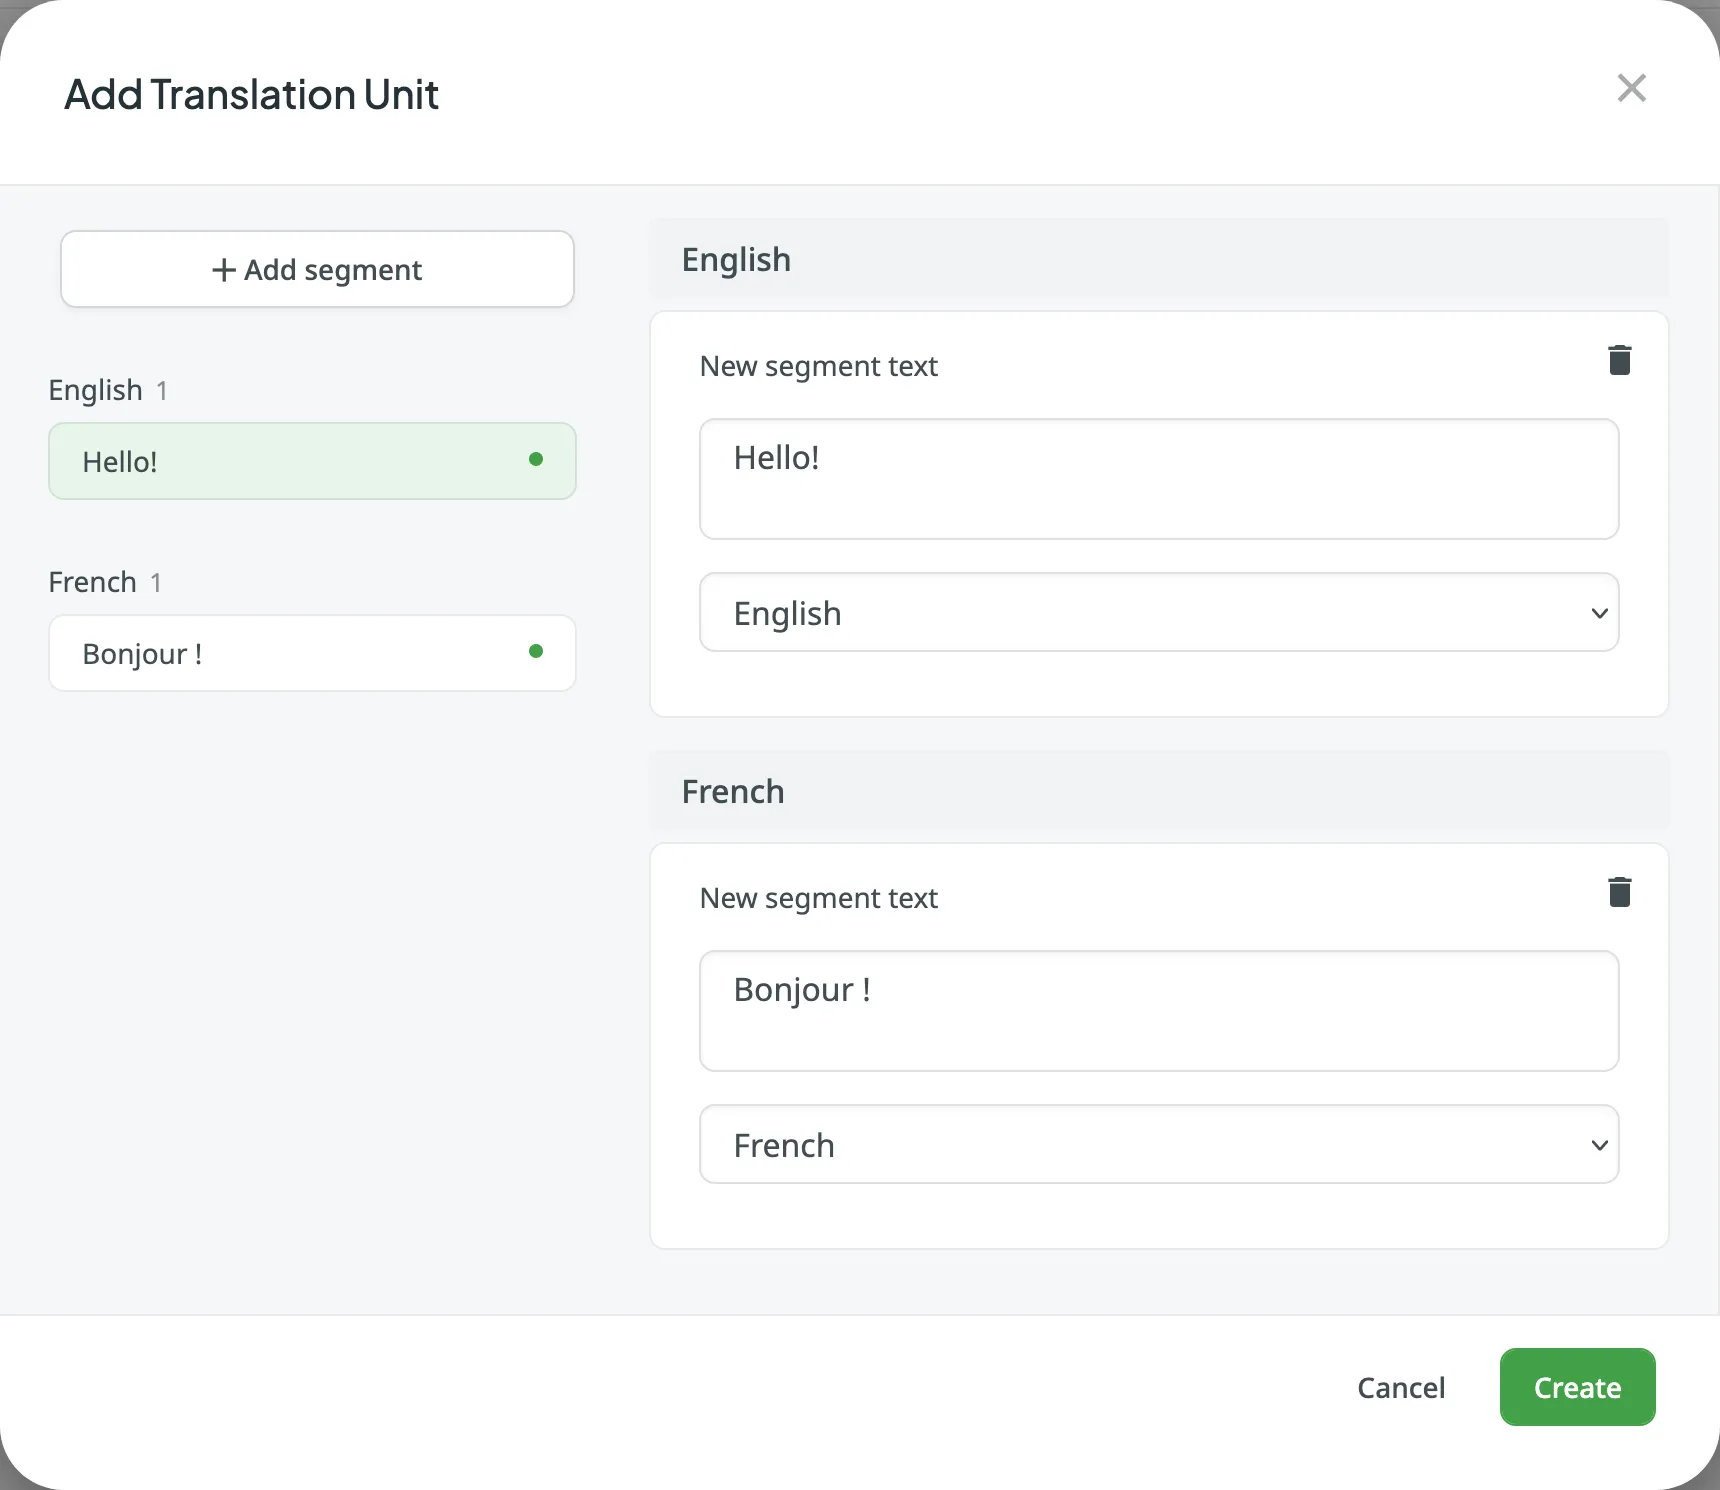Click the Hello! text area
The width and height of the screenshot is (1720, 1490).
pyautogui.click(x=1158, y=479)
